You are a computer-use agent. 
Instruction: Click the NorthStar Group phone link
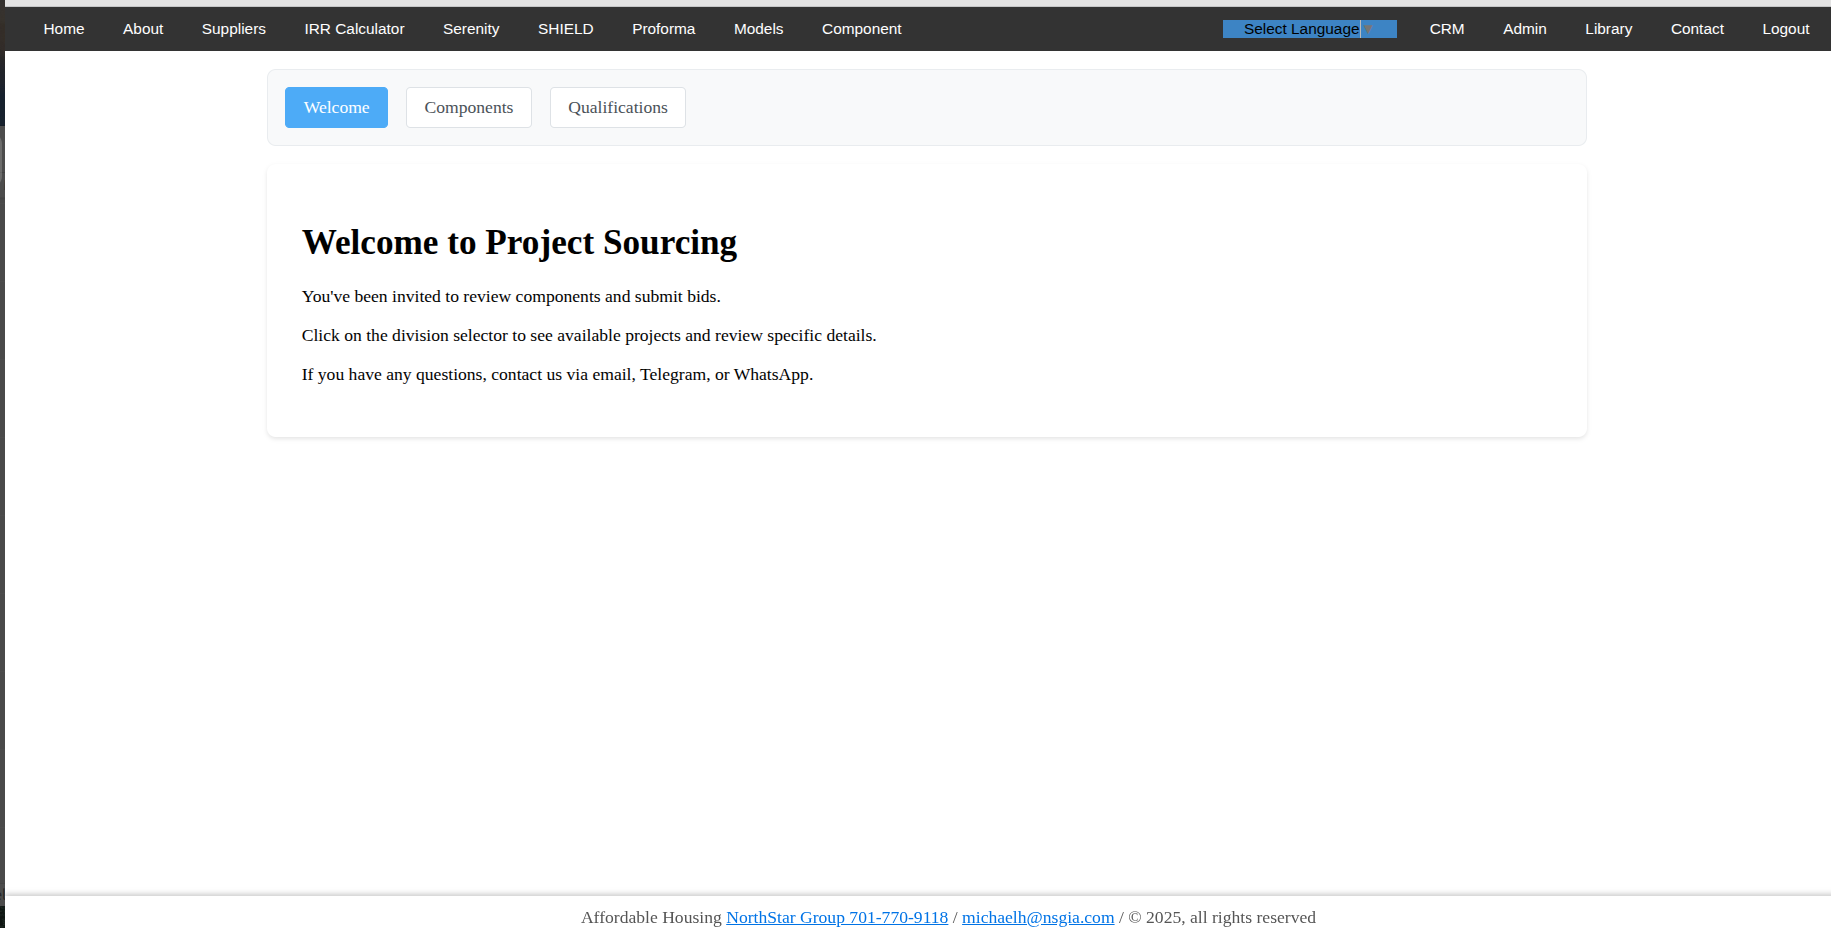pyautogui.click(x=836, y=917)
